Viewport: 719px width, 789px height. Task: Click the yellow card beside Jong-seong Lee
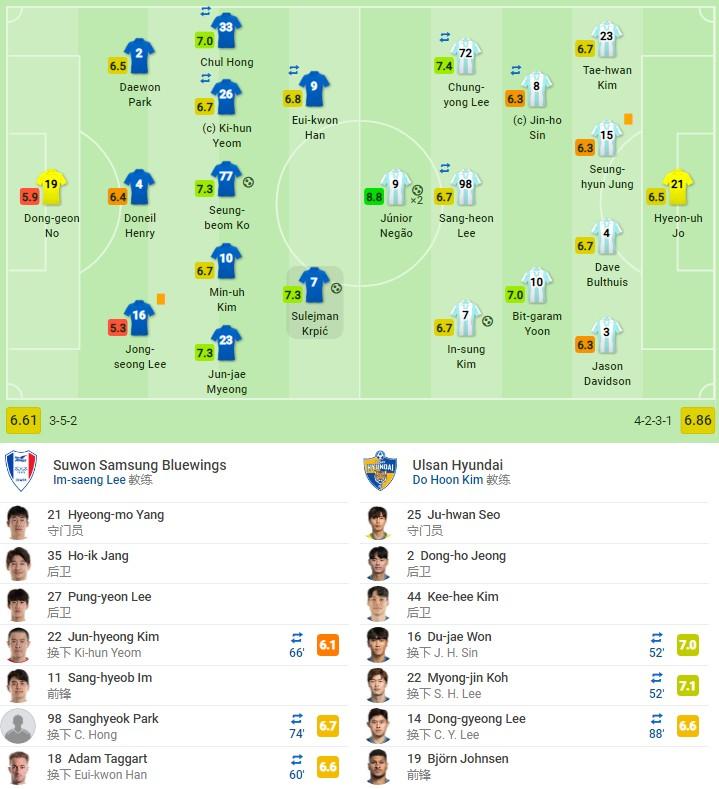[x=161, y=298]
